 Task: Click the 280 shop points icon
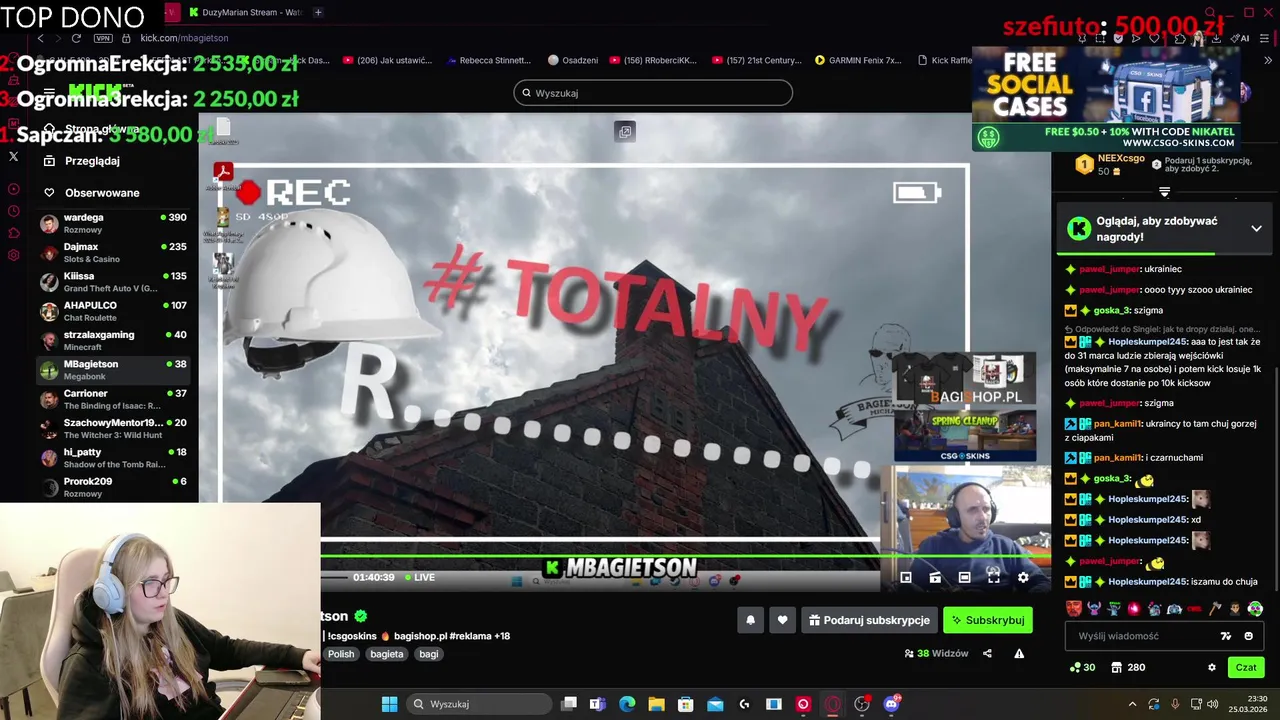tap(1128, 667)
